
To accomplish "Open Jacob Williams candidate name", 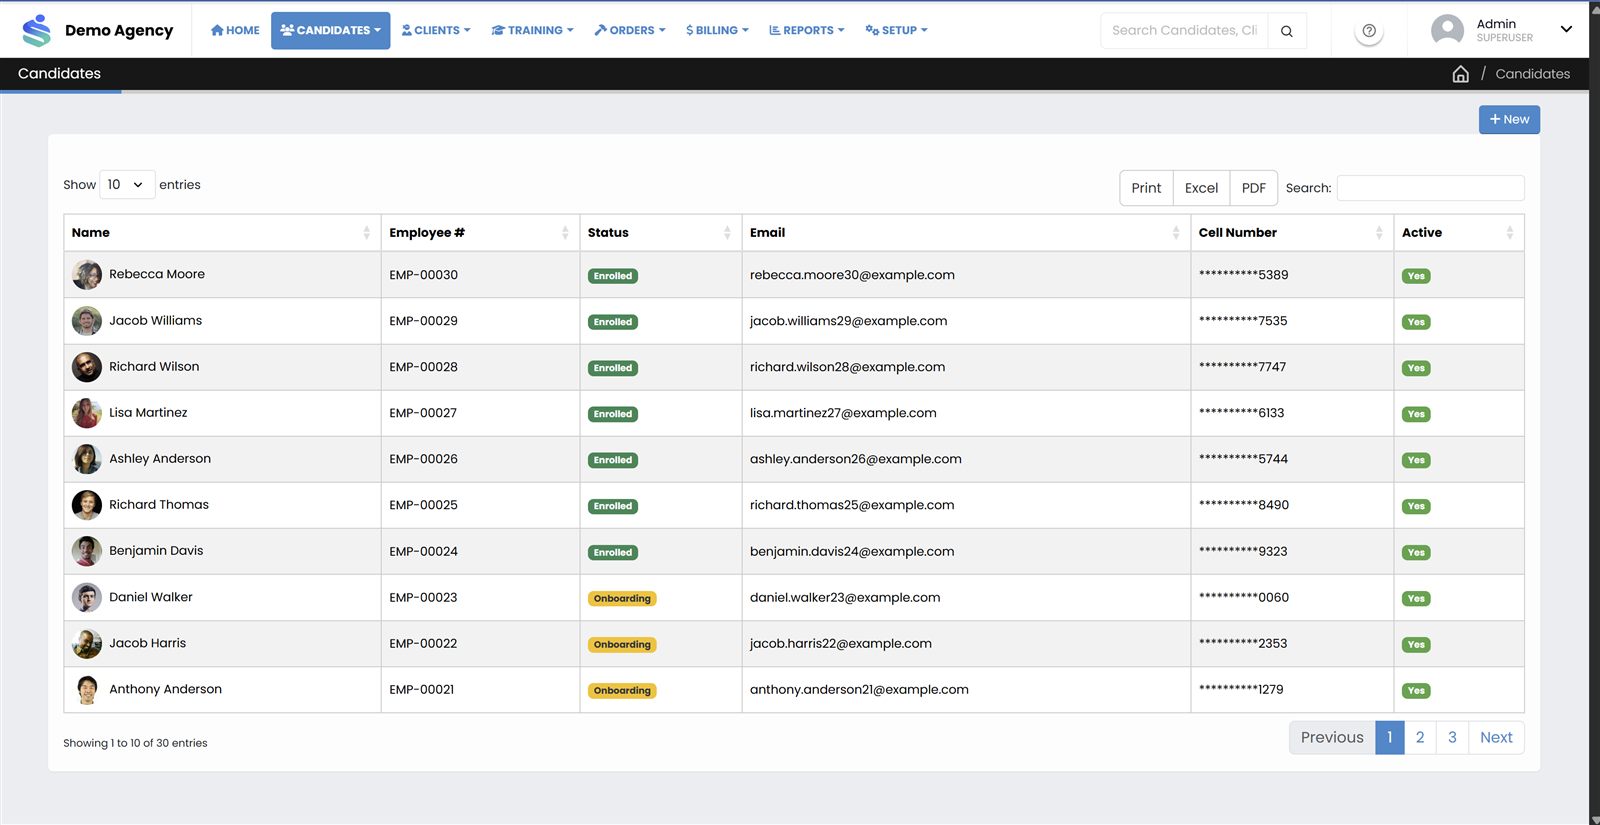I will [x=155, y=321].
